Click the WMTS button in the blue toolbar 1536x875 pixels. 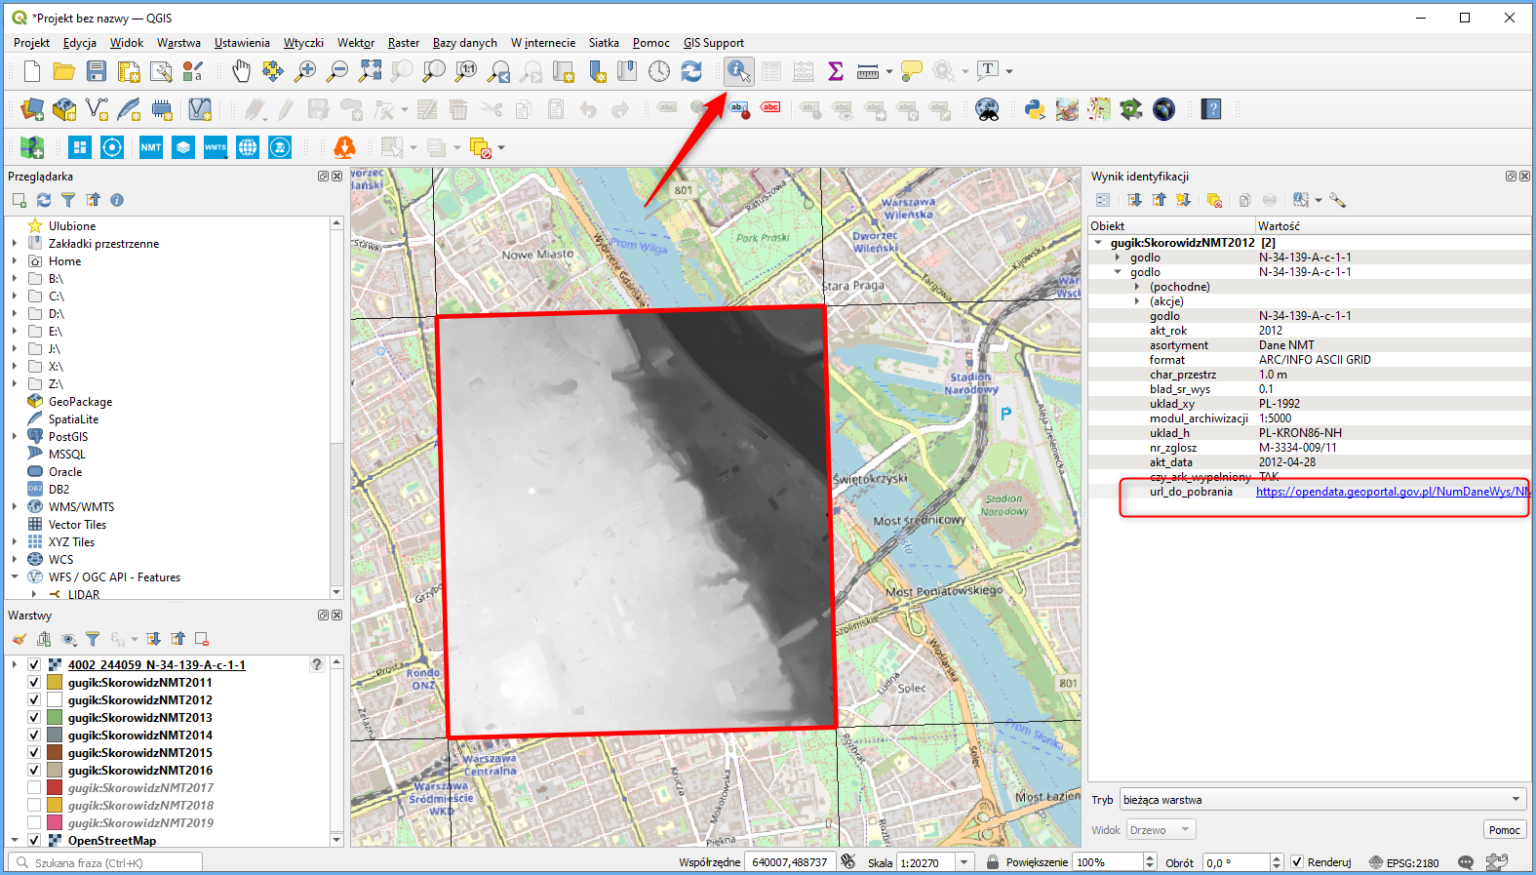pos(215,146)
